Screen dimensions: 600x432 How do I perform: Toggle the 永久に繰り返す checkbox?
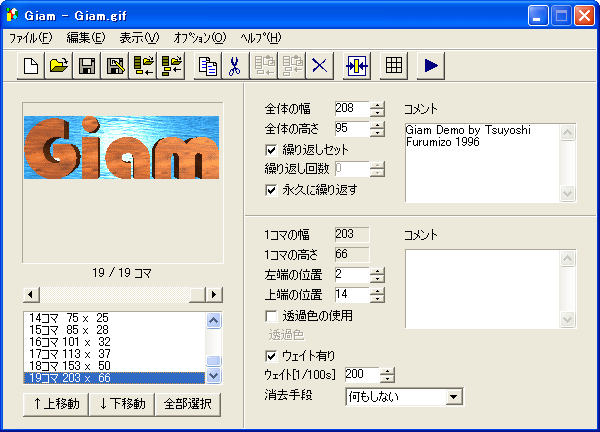tap(271, 190)
